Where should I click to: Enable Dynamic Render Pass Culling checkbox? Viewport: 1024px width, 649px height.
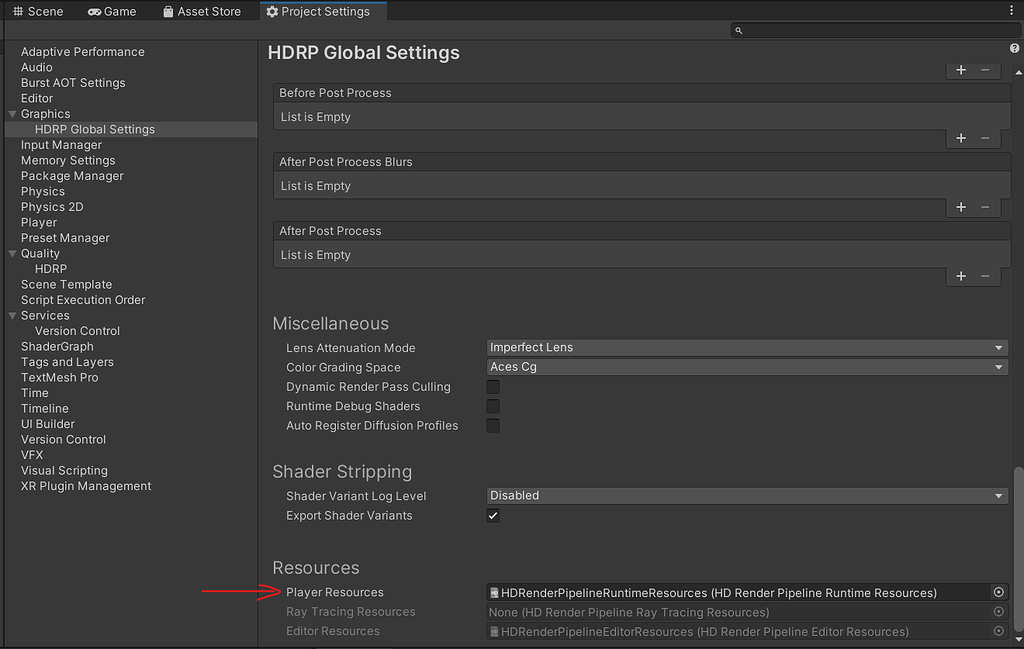(x=493, y=387)
